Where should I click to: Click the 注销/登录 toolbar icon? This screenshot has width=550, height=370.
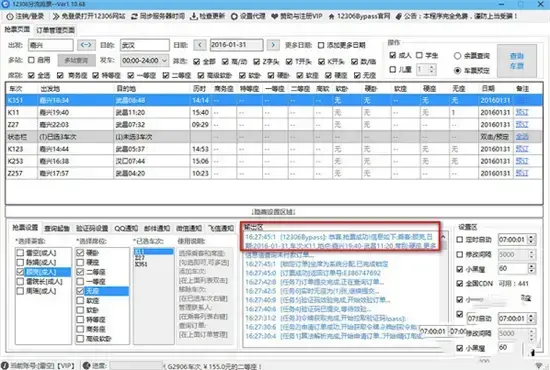(25, 16)
